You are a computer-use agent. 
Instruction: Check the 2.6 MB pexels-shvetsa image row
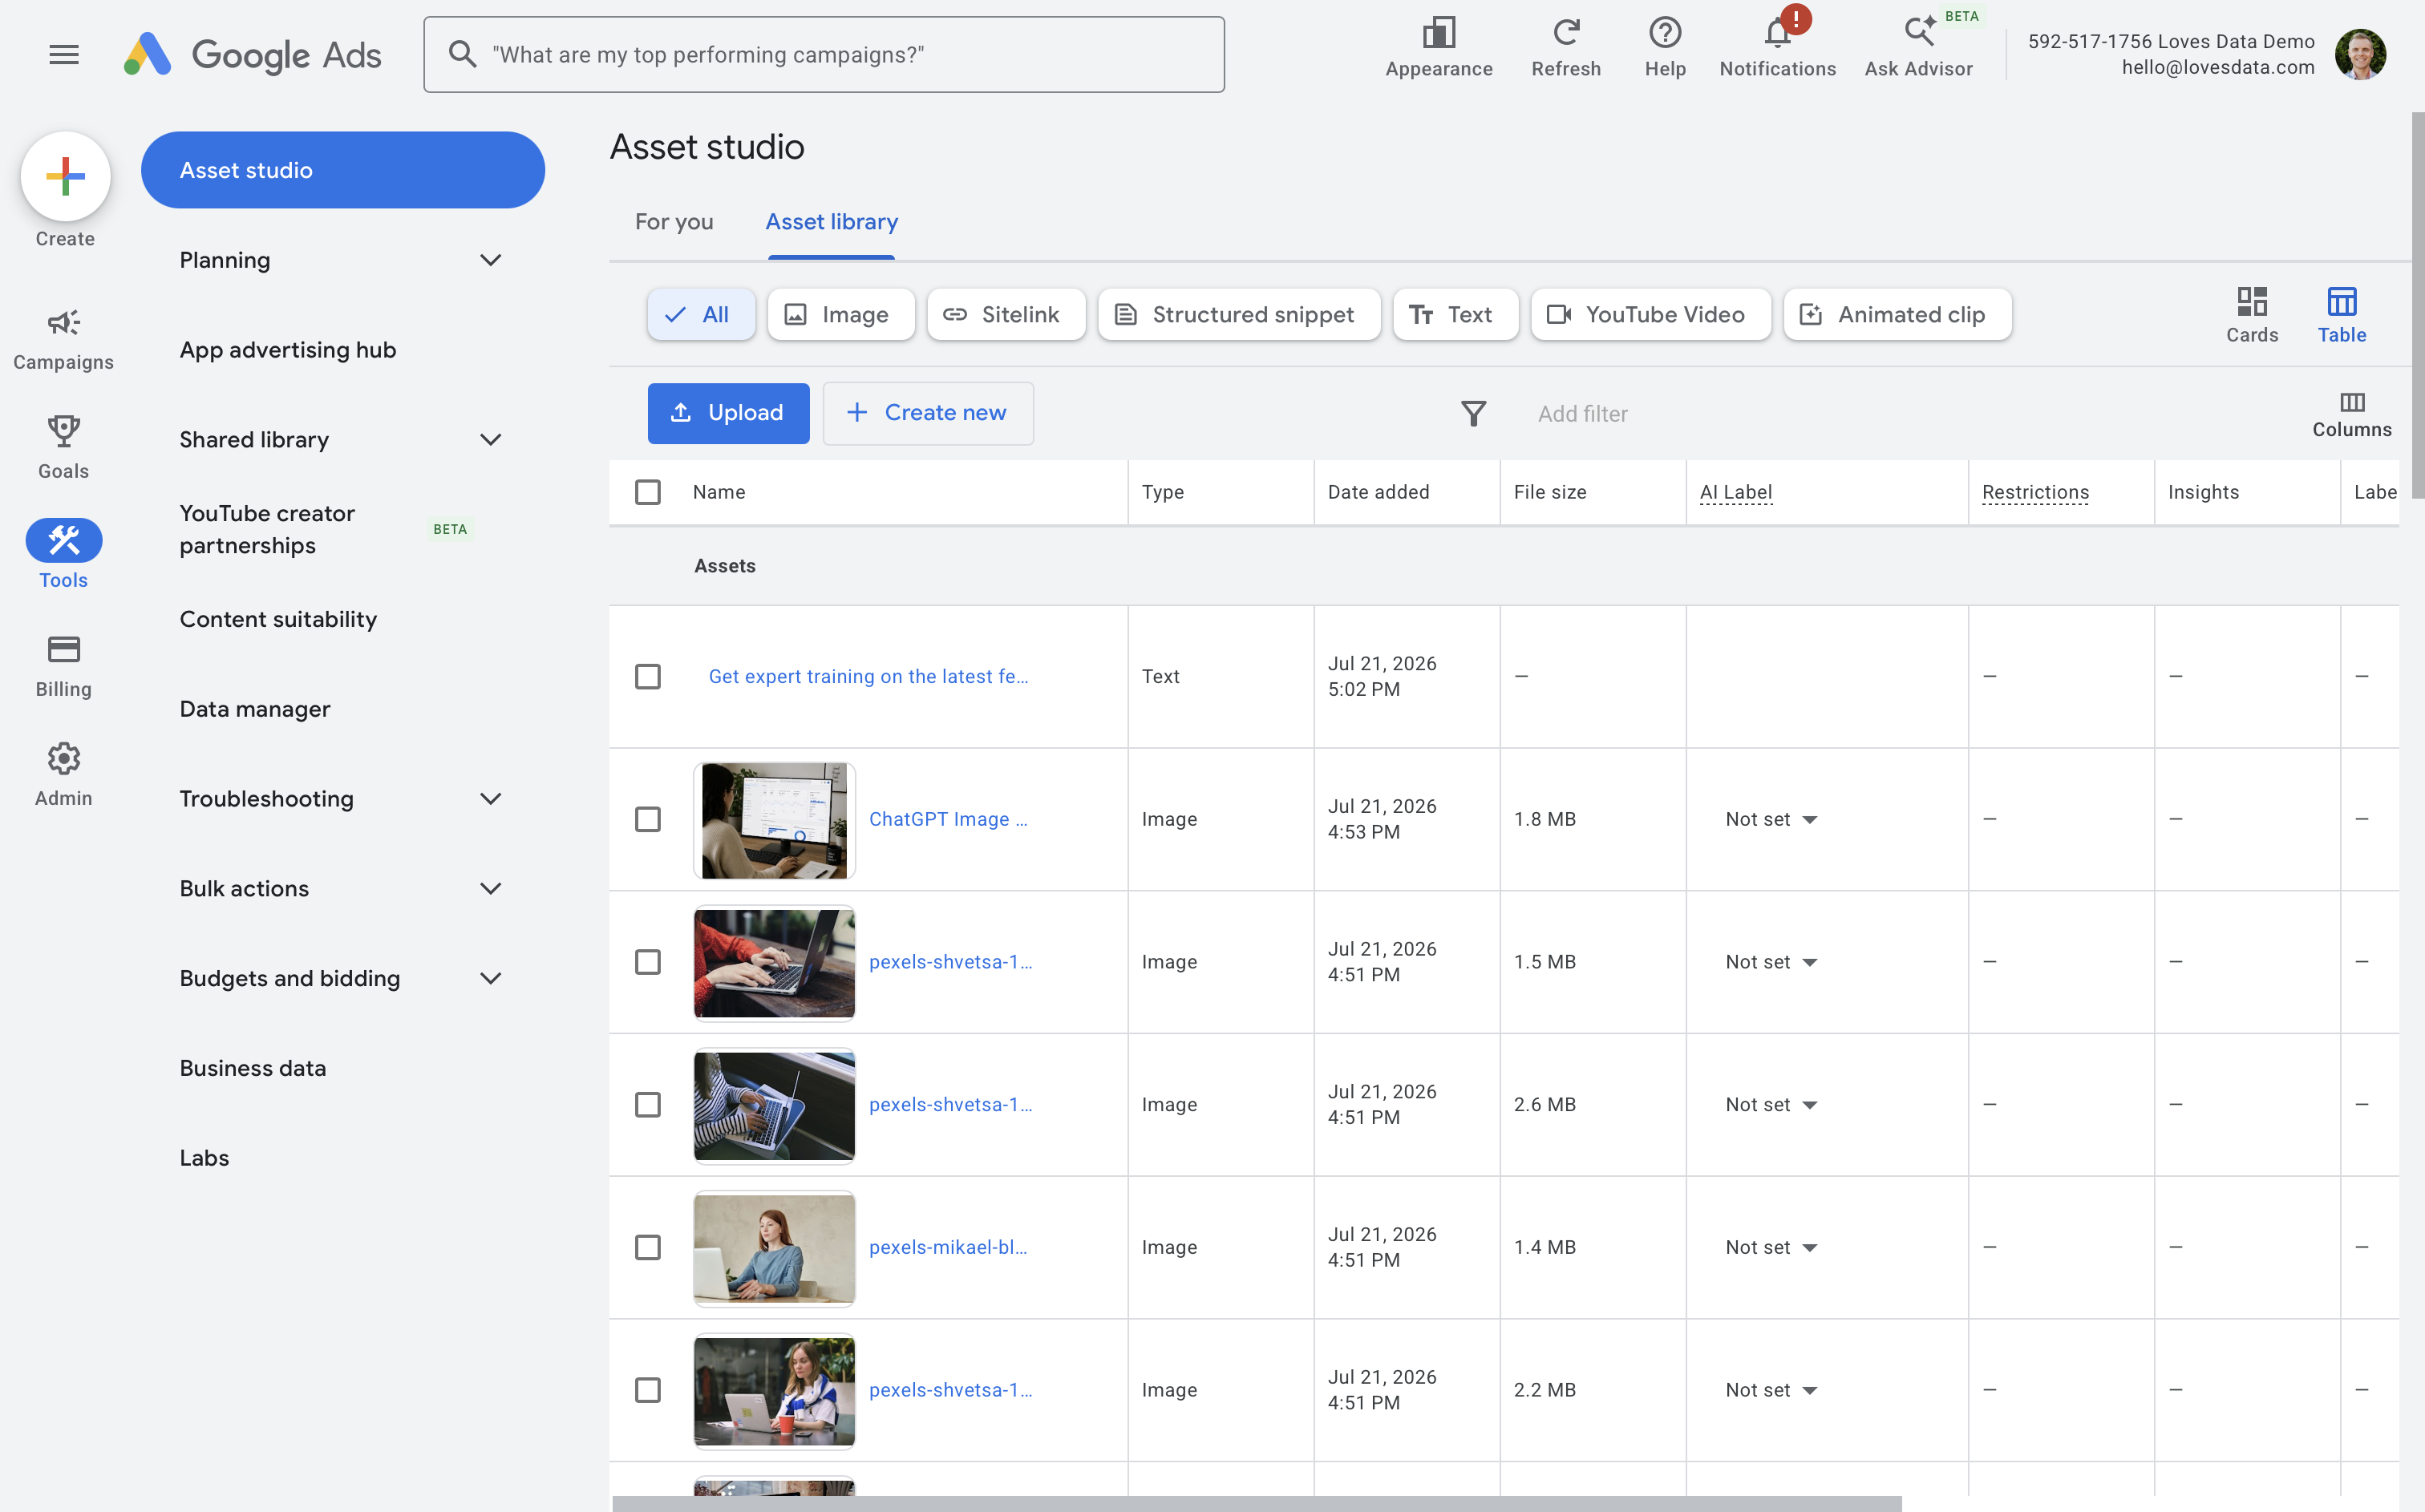[648, 1105]
